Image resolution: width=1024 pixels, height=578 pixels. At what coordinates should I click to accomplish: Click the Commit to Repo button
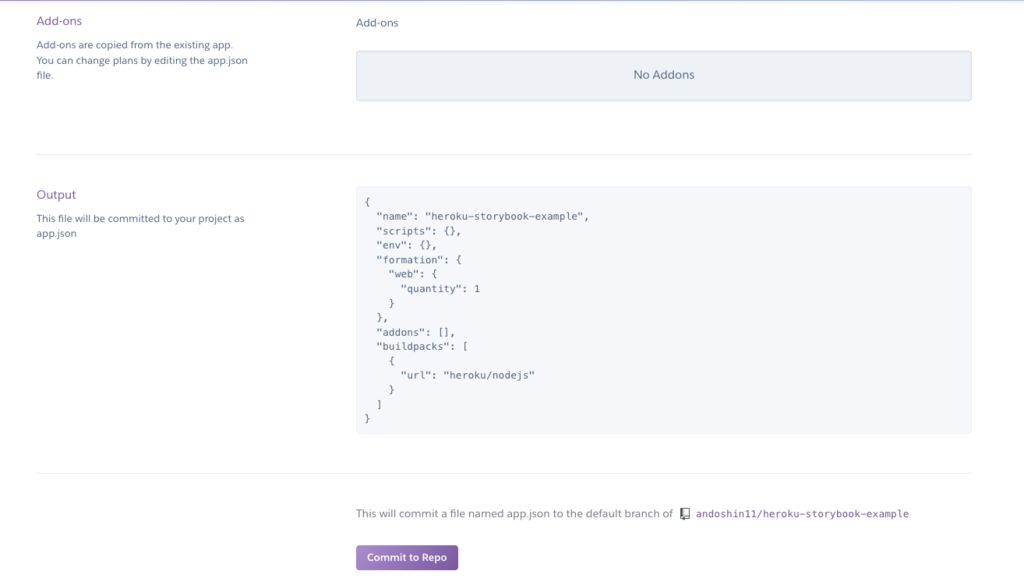[407, 557]
